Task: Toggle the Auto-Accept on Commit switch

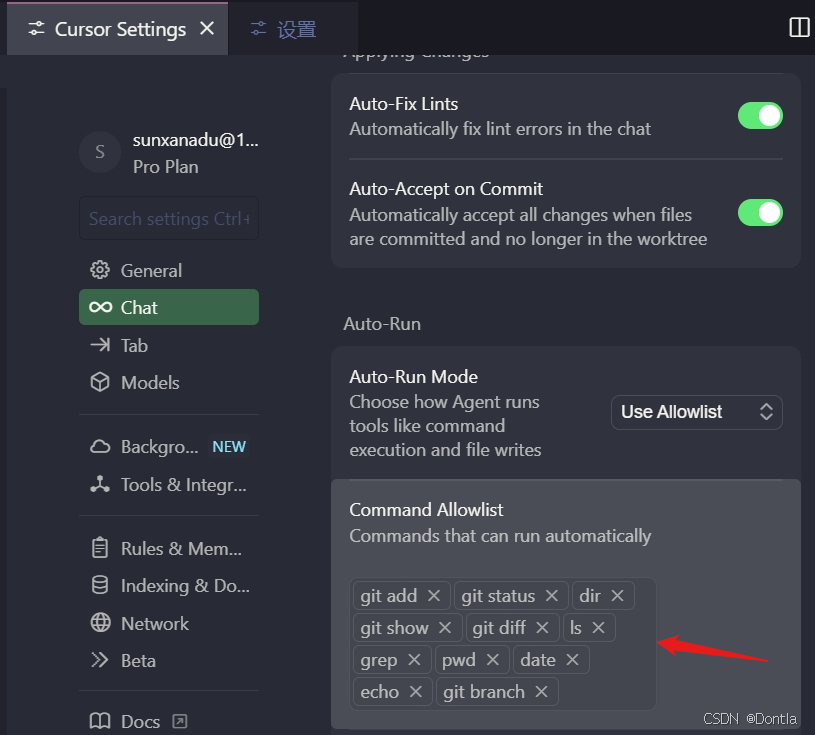Action: (x=760, y=213)
